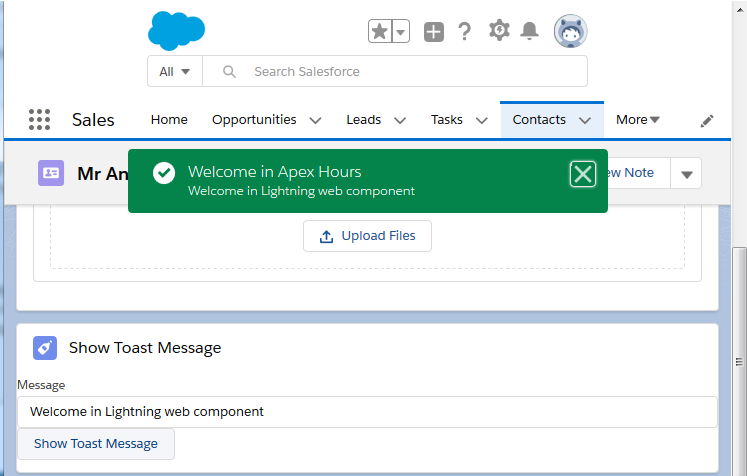Expand the Leads tab chevron
This screenshot has width=747, height=476.
[x=400, y=121]
